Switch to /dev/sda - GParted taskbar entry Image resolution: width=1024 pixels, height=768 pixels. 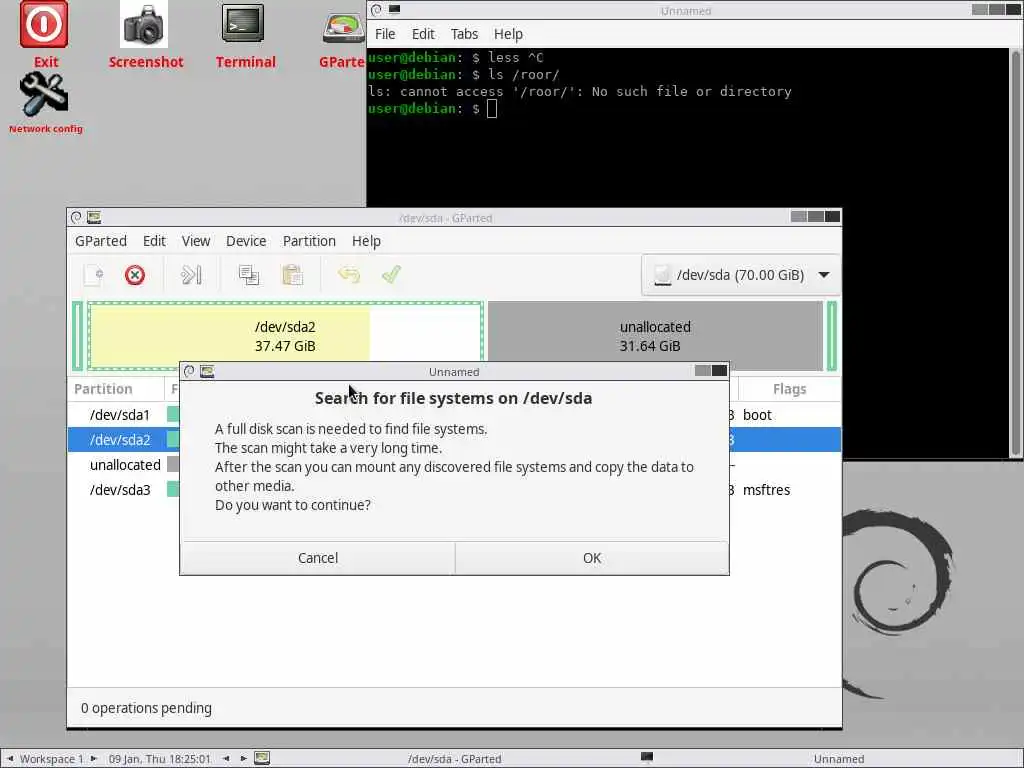455,759
